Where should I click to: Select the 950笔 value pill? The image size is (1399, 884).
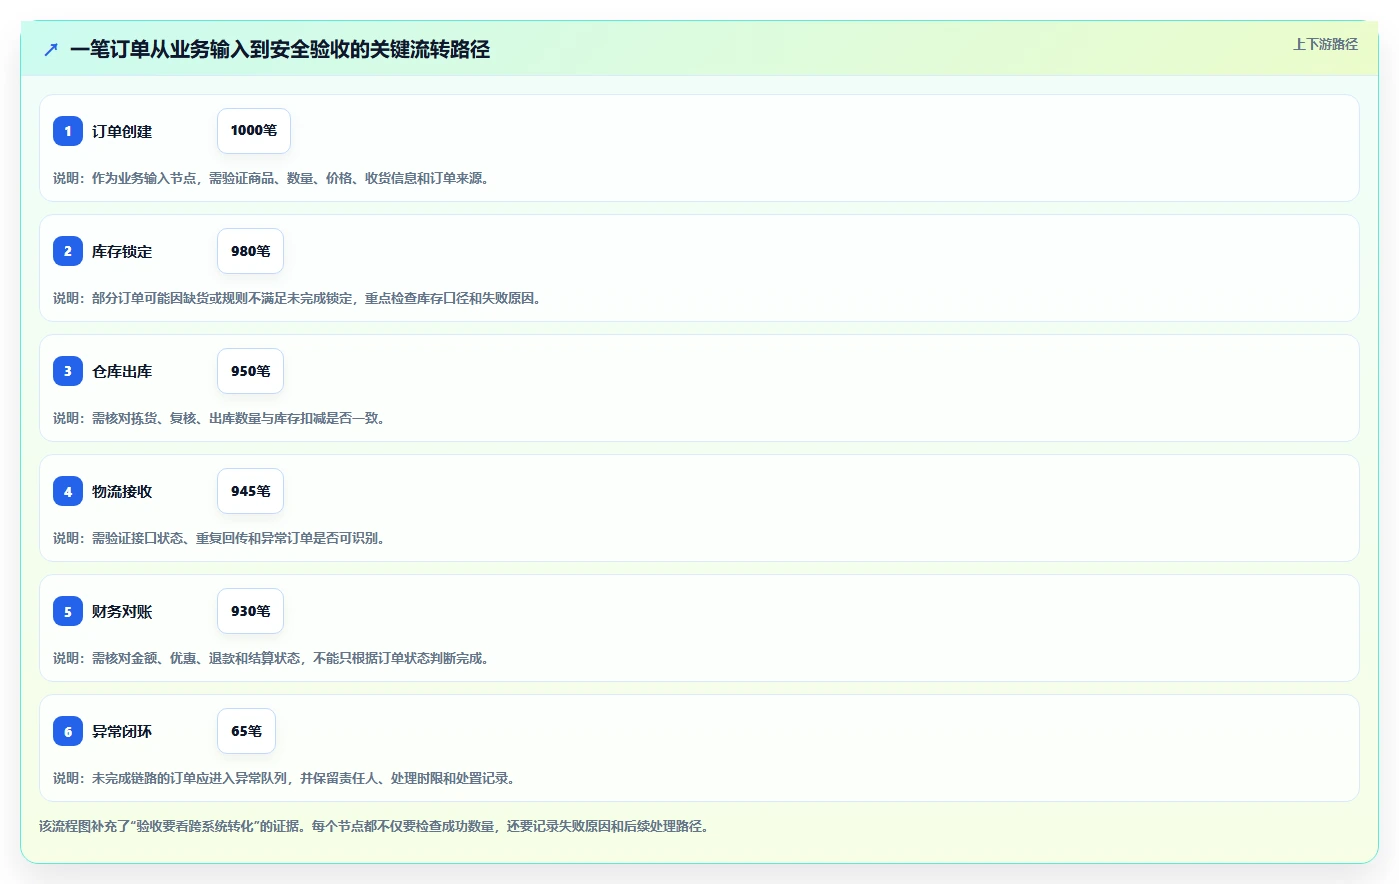pyautogui.click(x=250, y=371)
